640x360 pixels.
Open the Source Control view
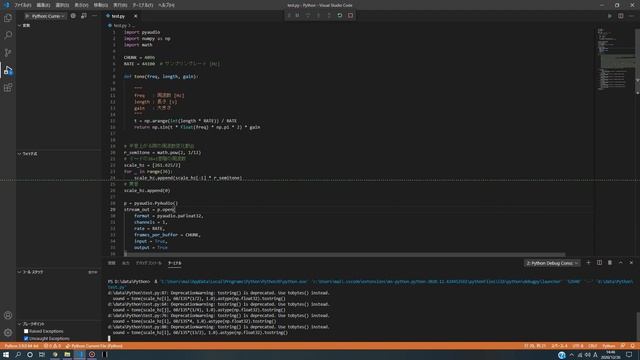[x=8, y=53]
